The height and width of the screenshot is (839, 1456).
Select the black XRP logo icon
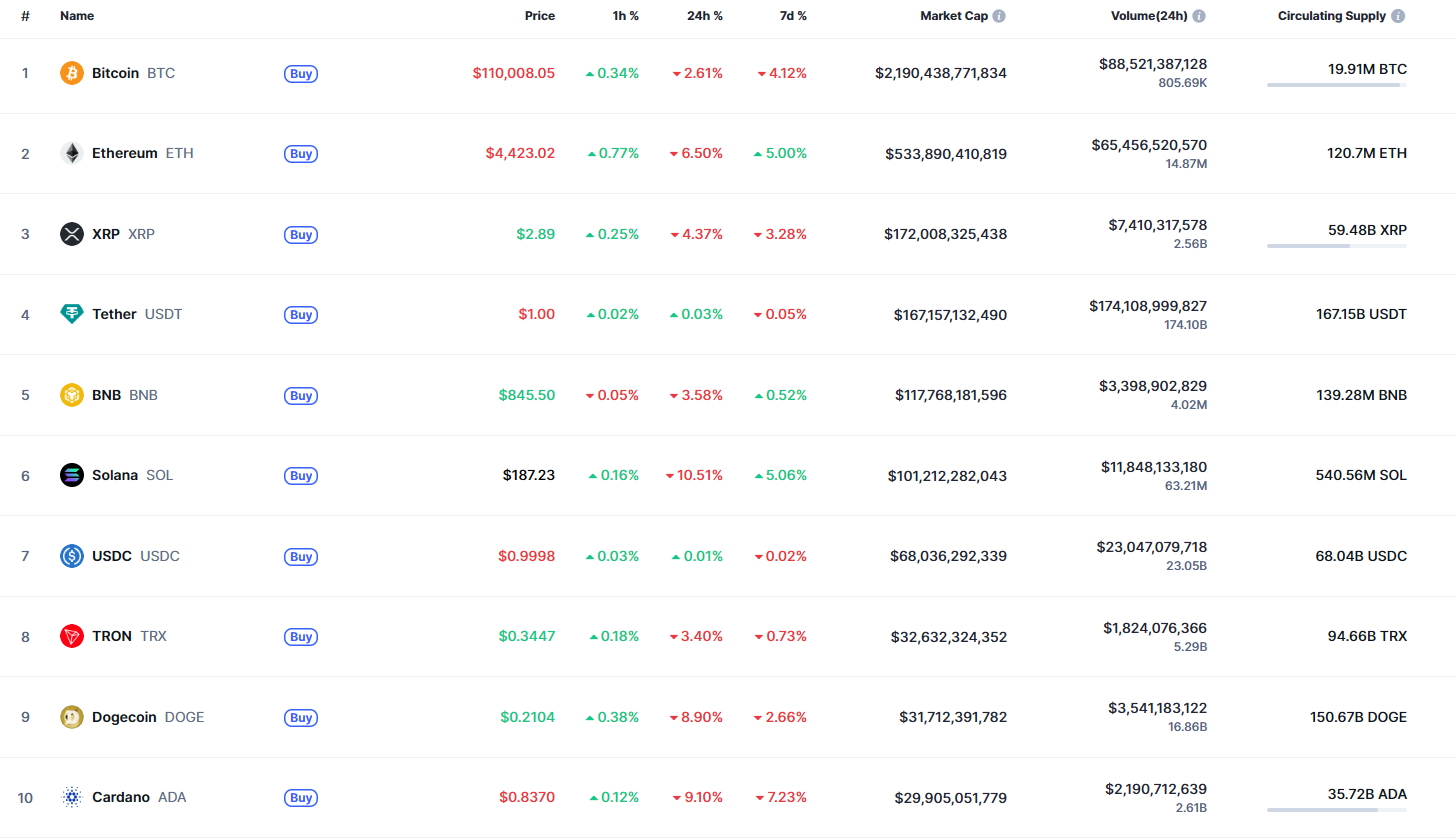[72, 234]
